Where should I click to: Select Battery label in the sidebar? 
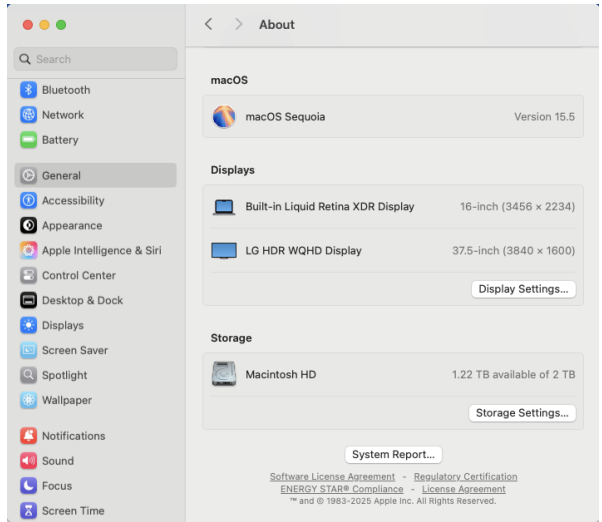click(60, 140)
